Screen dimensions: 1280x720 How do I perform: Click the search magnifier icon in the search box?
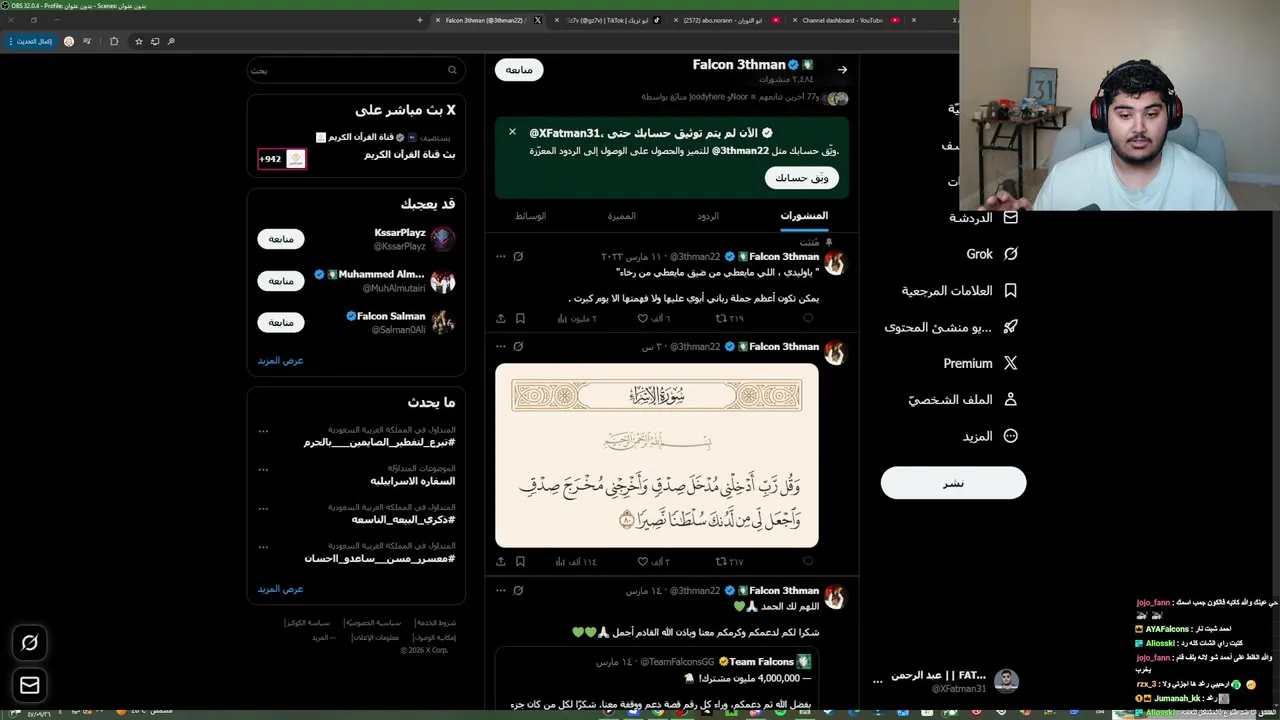click(452, 70)
